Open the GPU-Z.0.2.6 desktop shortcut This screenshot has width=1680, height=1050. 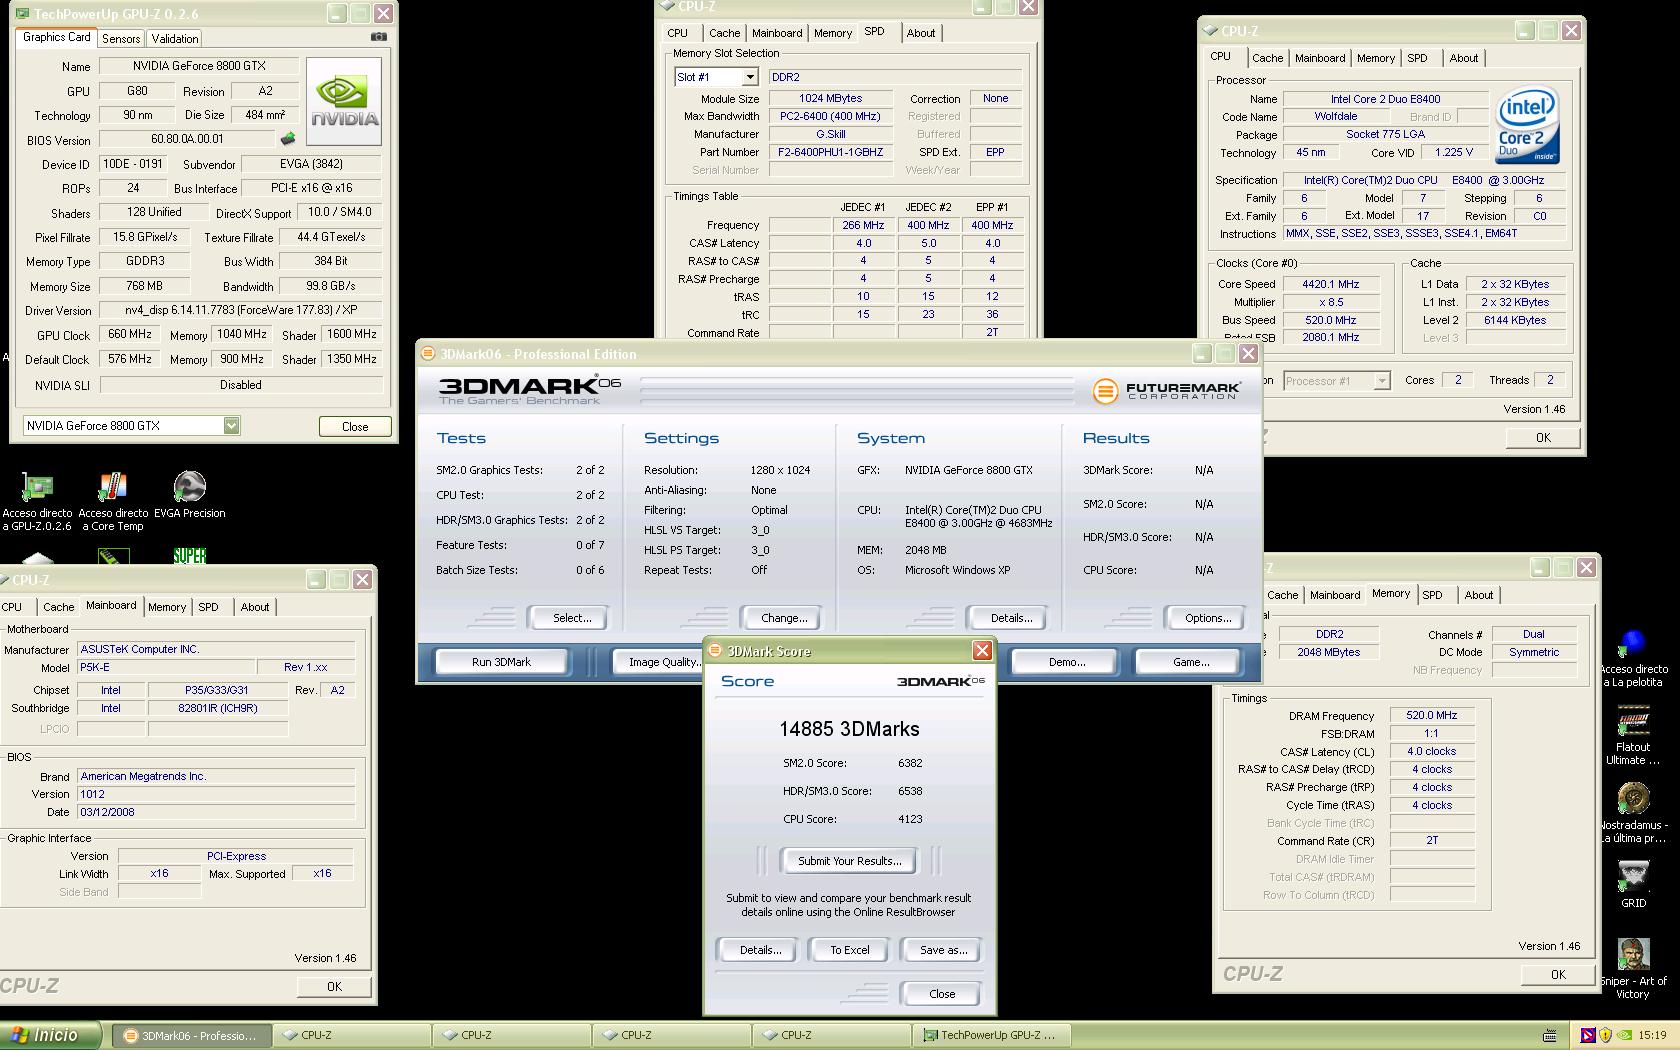[x=37, y=500]
